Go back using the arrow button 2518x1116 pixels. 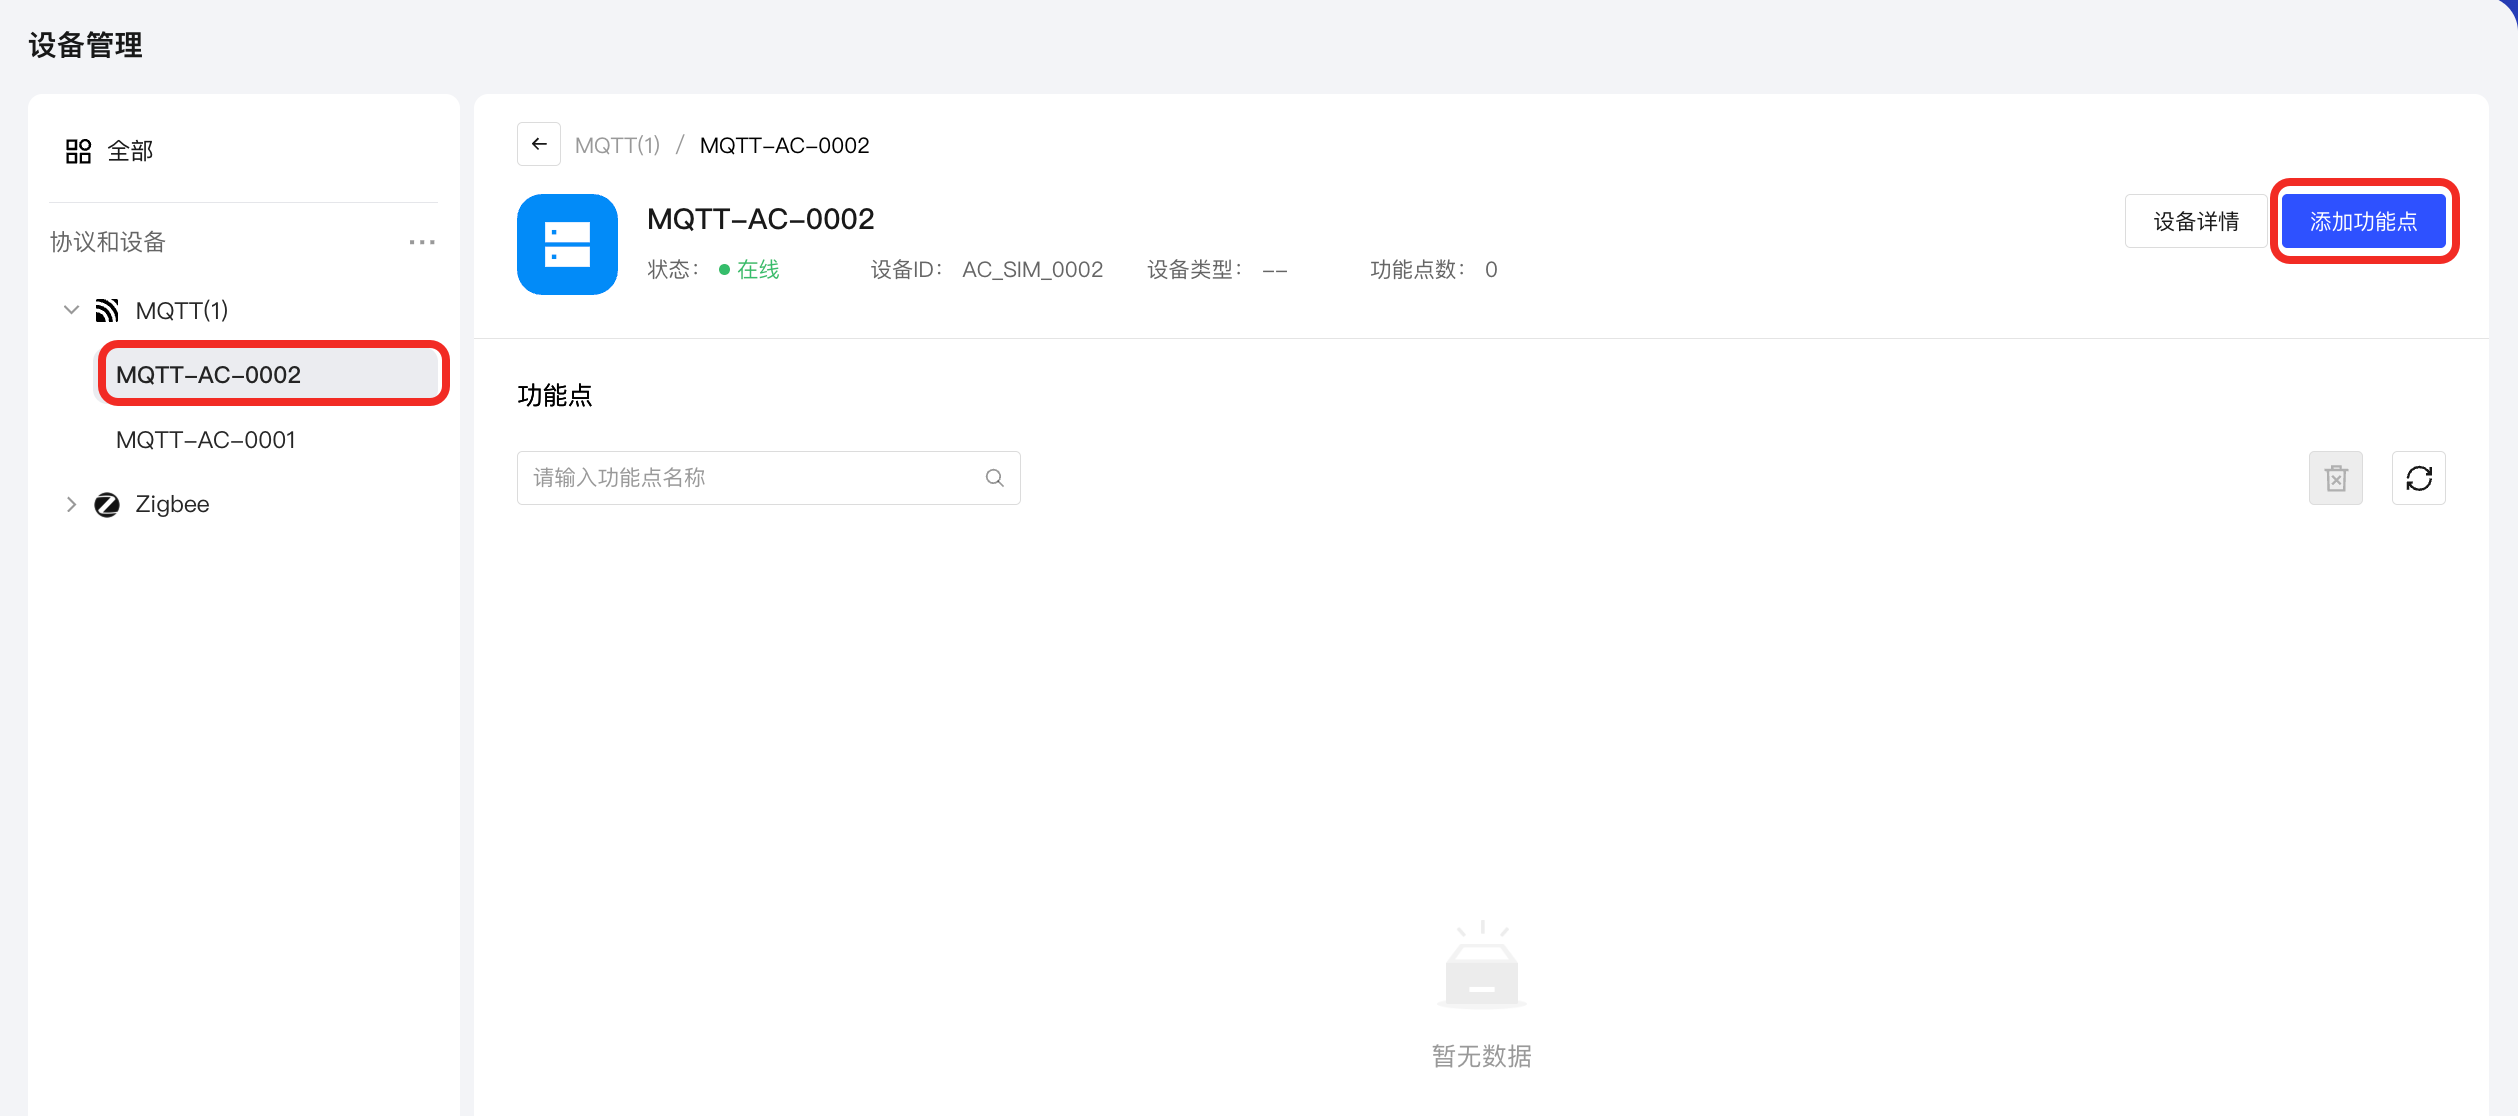[539, 144]
